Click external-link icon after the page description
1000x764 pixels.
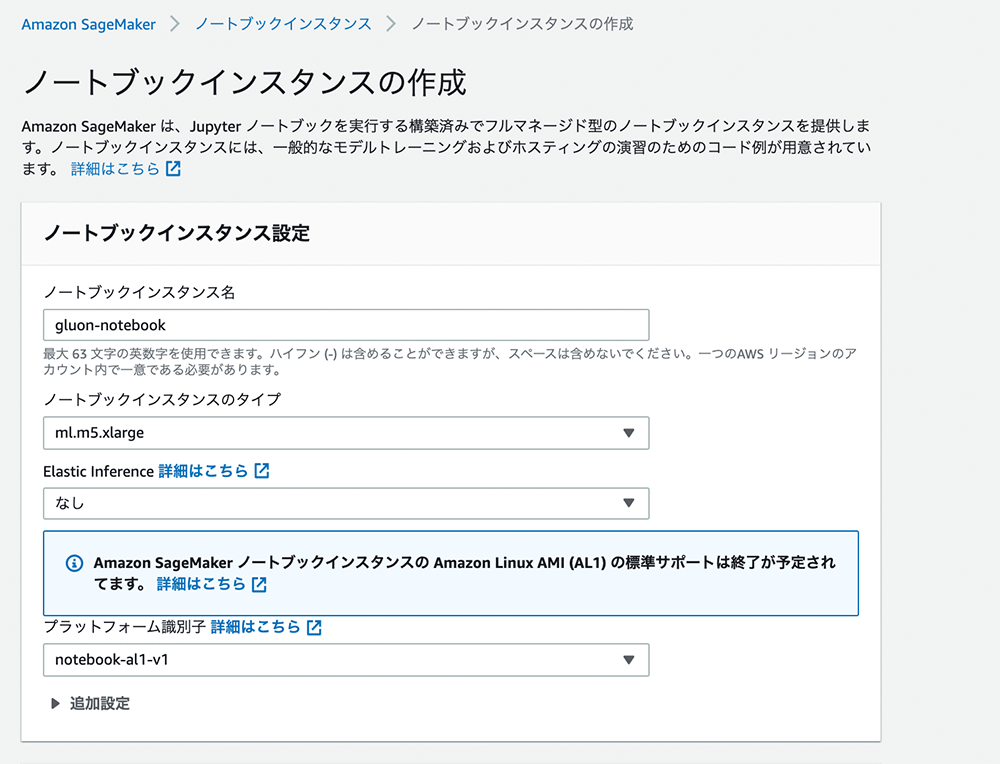[x=173, y=168]
